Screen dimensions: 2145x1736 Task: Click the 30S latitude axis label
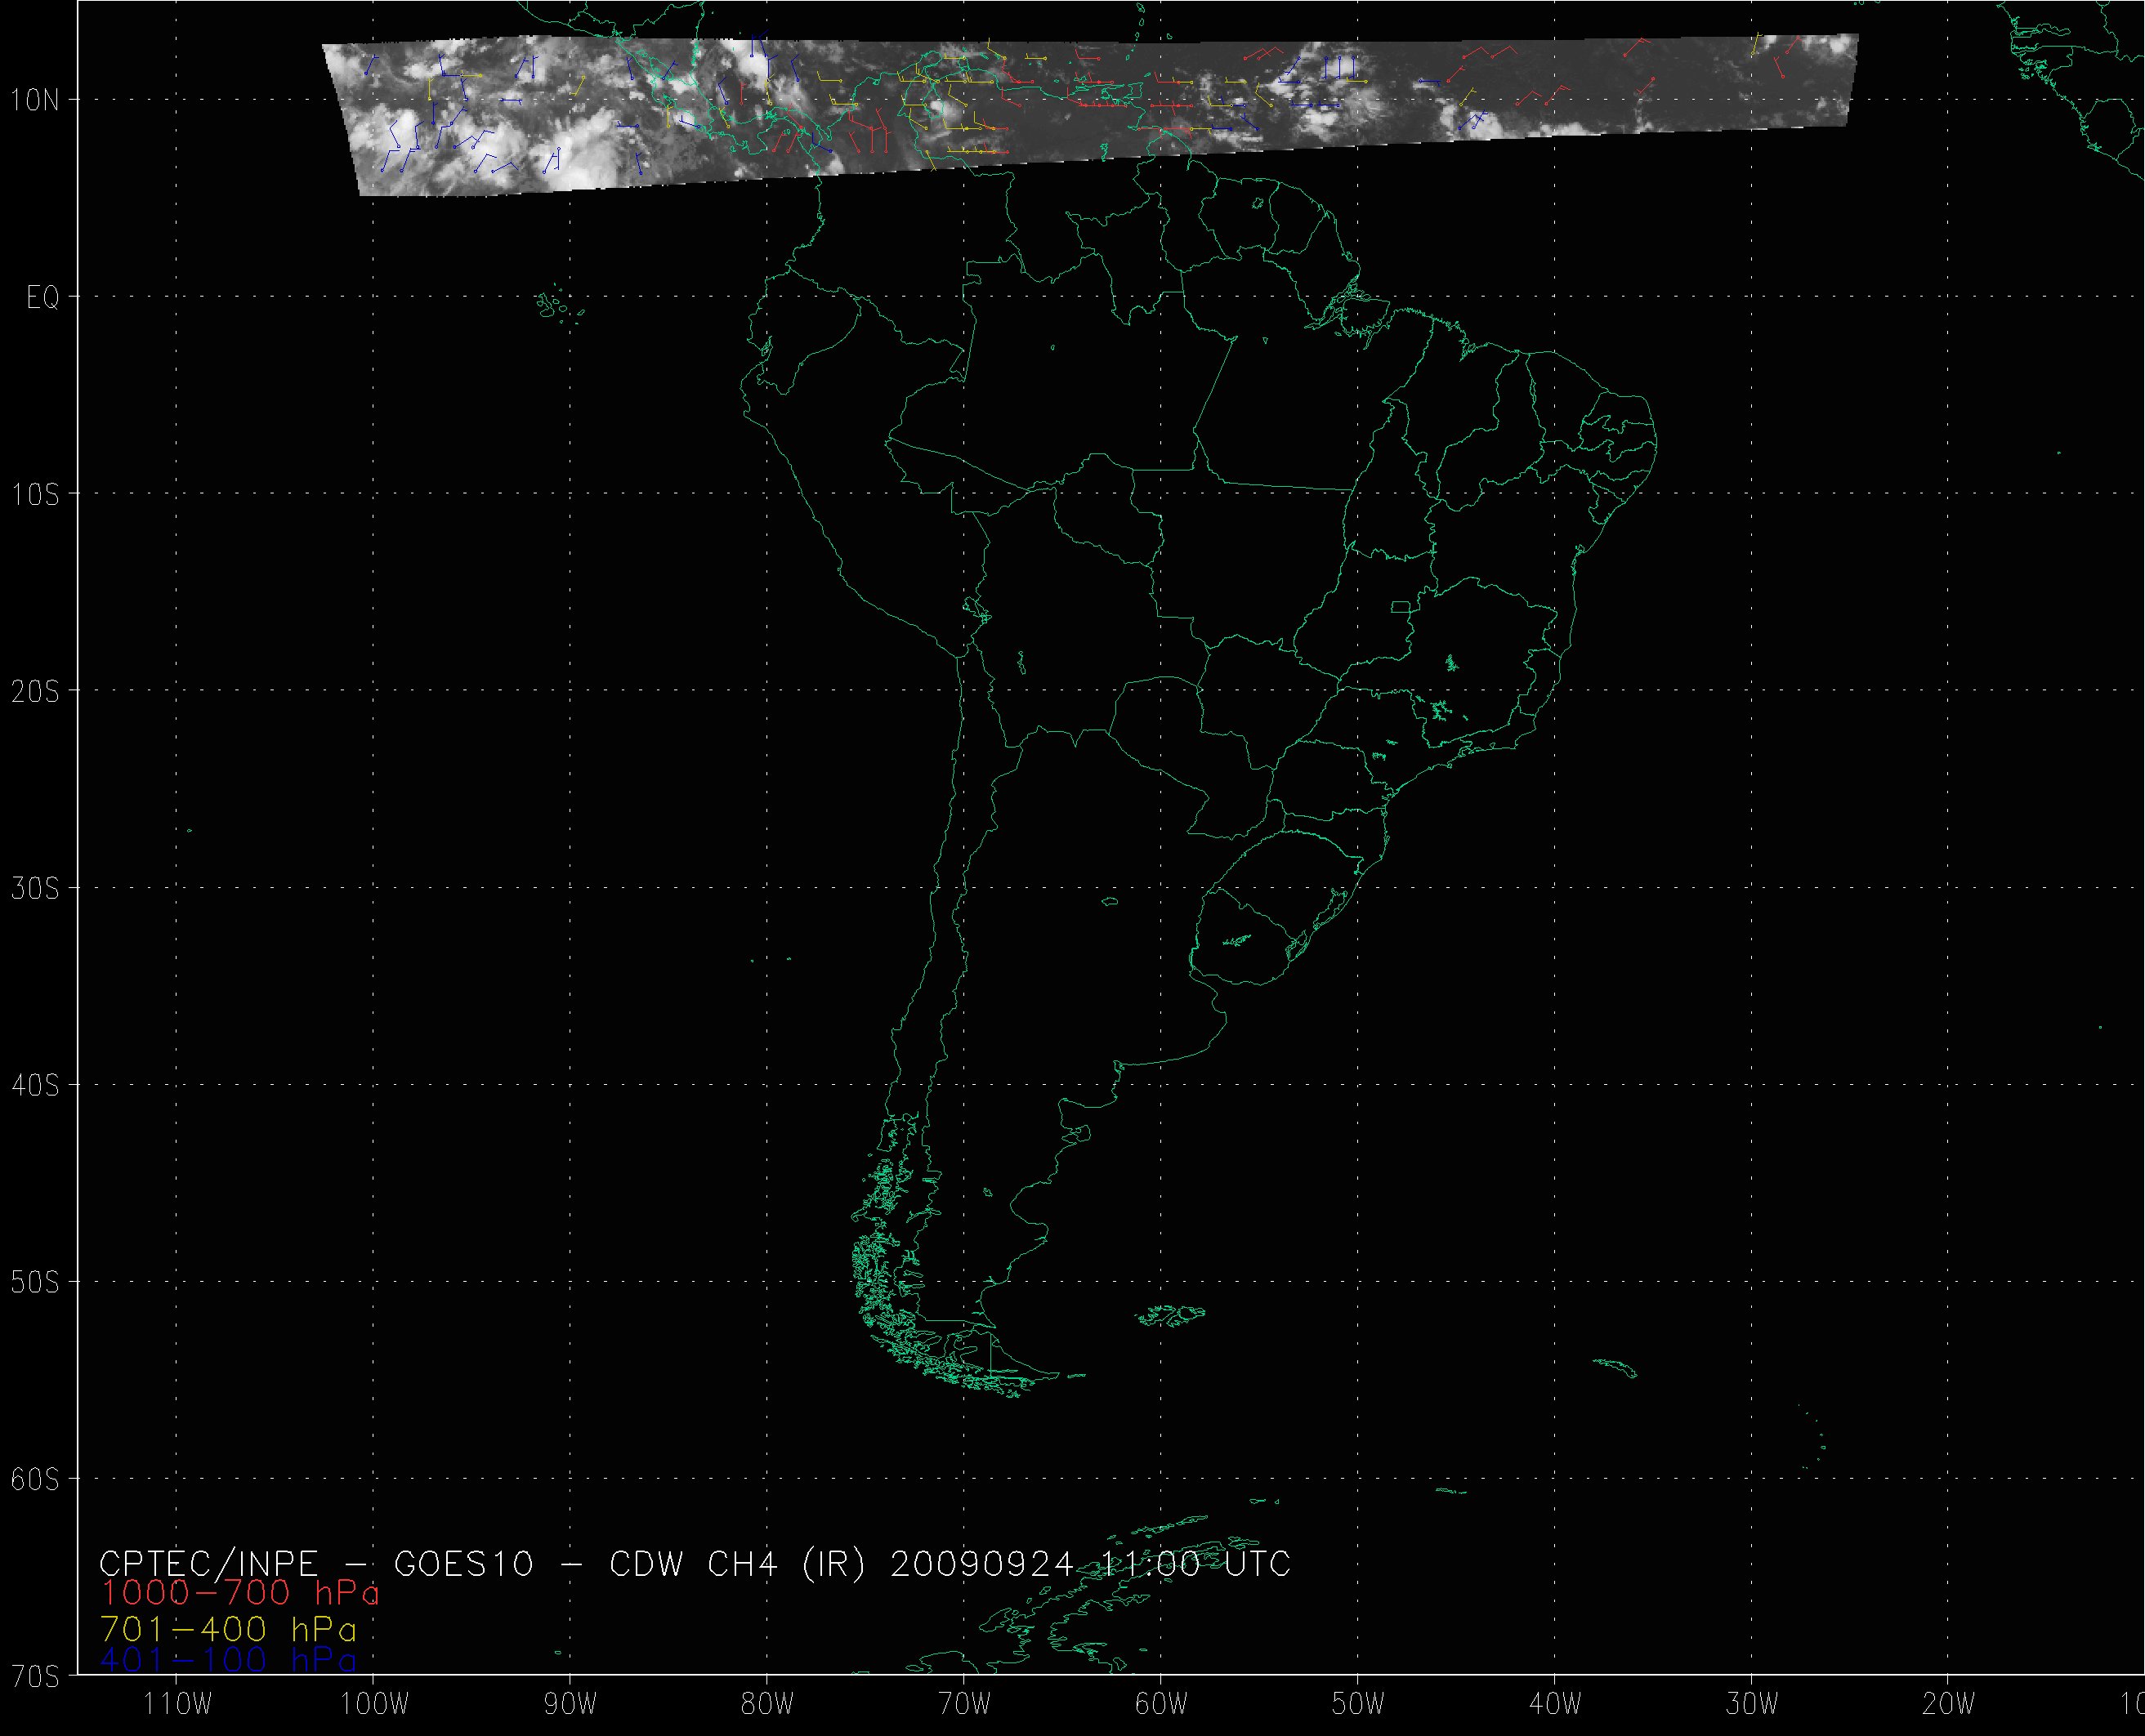pos(36,889)
